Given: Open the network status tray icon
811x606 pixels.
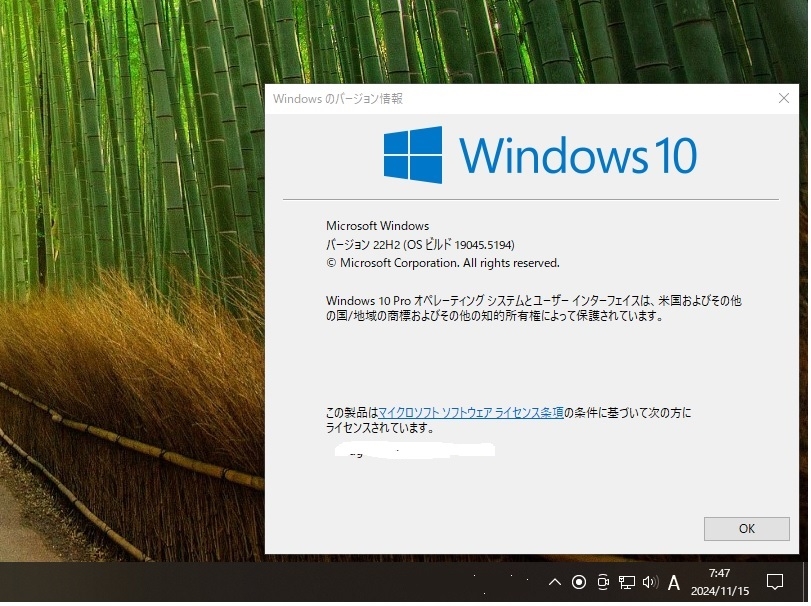Looking at the screenshot, I should tap(626, 582).
